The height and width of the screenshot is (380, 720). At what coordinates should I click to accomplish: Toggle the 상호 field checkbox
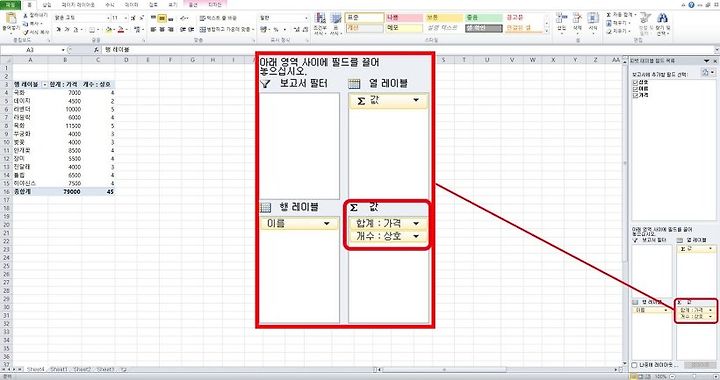636,83
